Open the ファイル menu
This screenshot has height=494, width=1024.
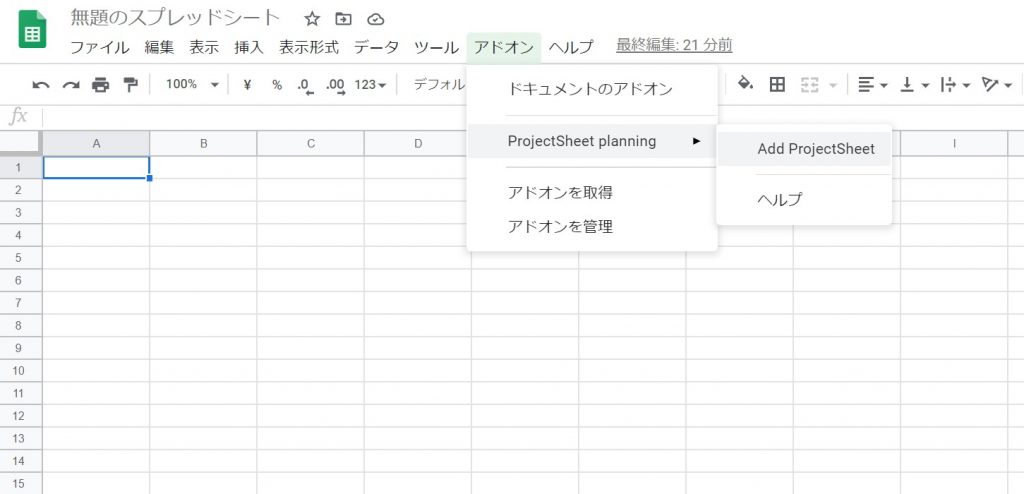point(99,47)
